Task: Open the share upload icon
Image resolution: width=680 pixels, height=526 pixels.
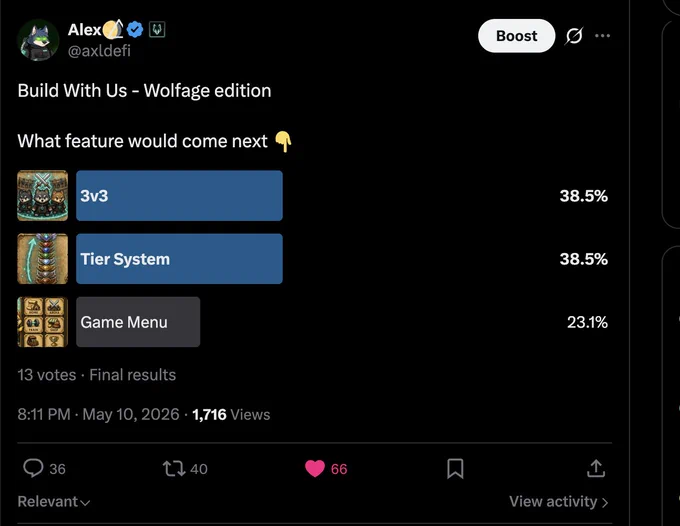Action: click(x=596, y=468)
